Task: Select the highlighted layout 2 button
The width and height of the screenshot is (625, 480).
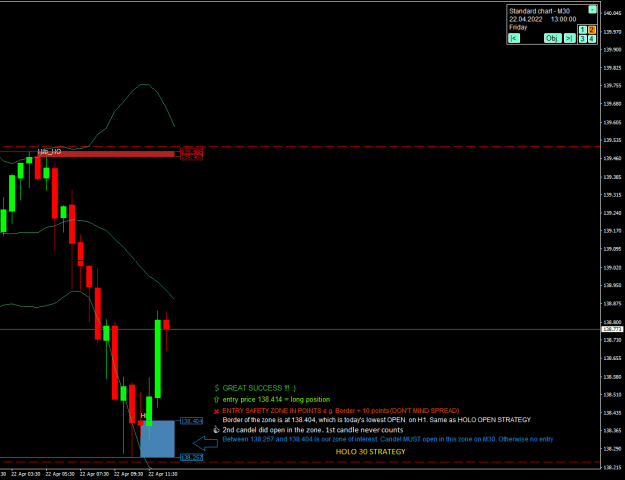Action: point(592,30)
